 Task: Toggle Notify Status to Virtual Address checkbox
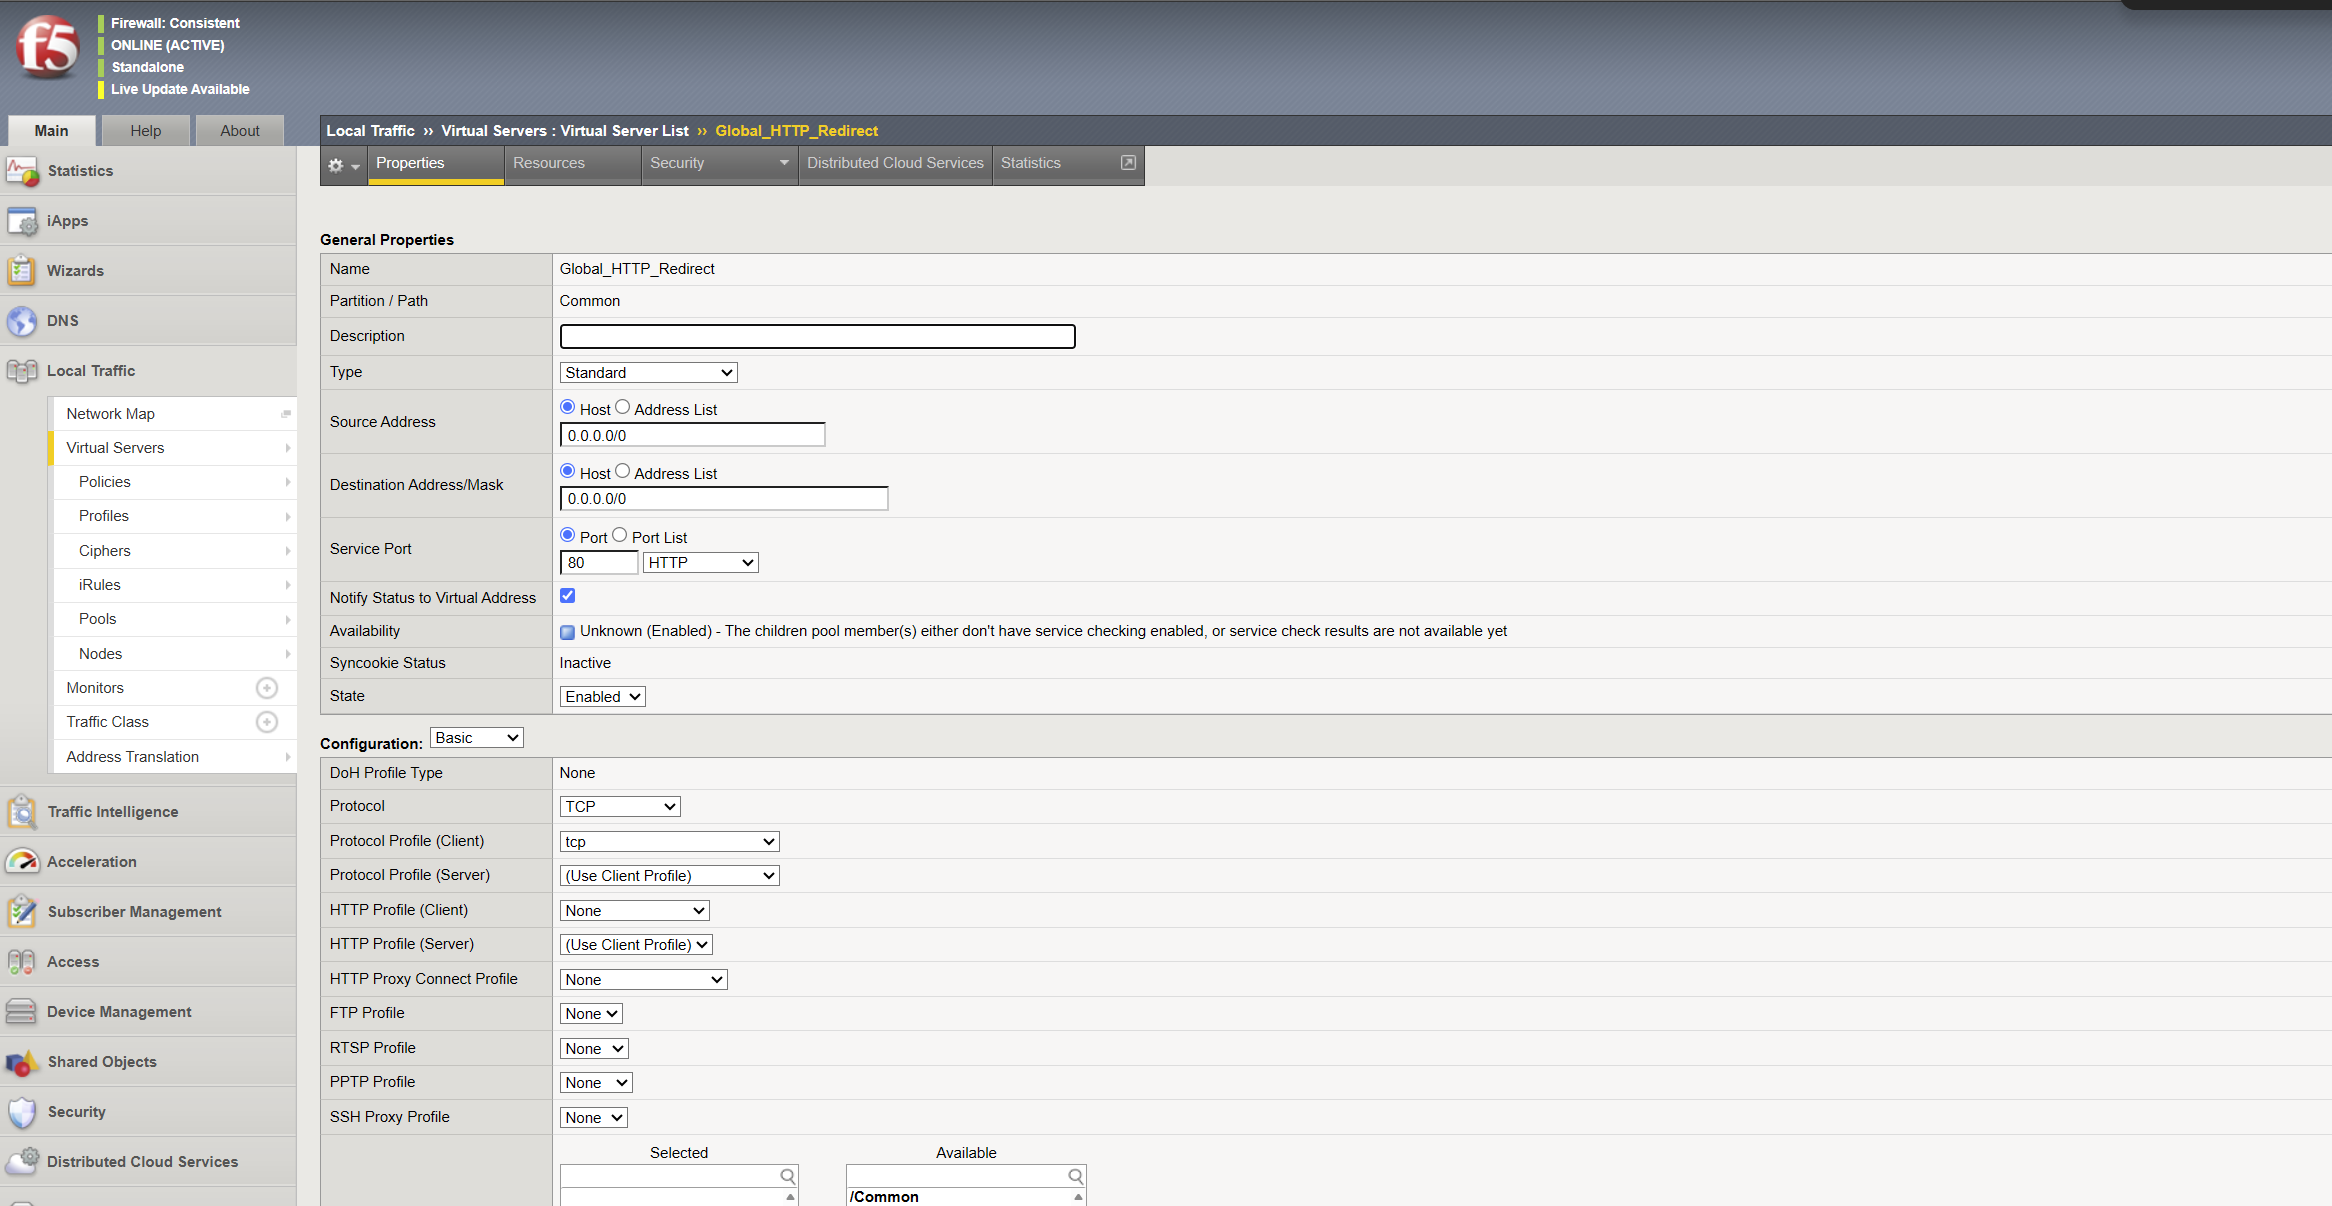point(567,596)
